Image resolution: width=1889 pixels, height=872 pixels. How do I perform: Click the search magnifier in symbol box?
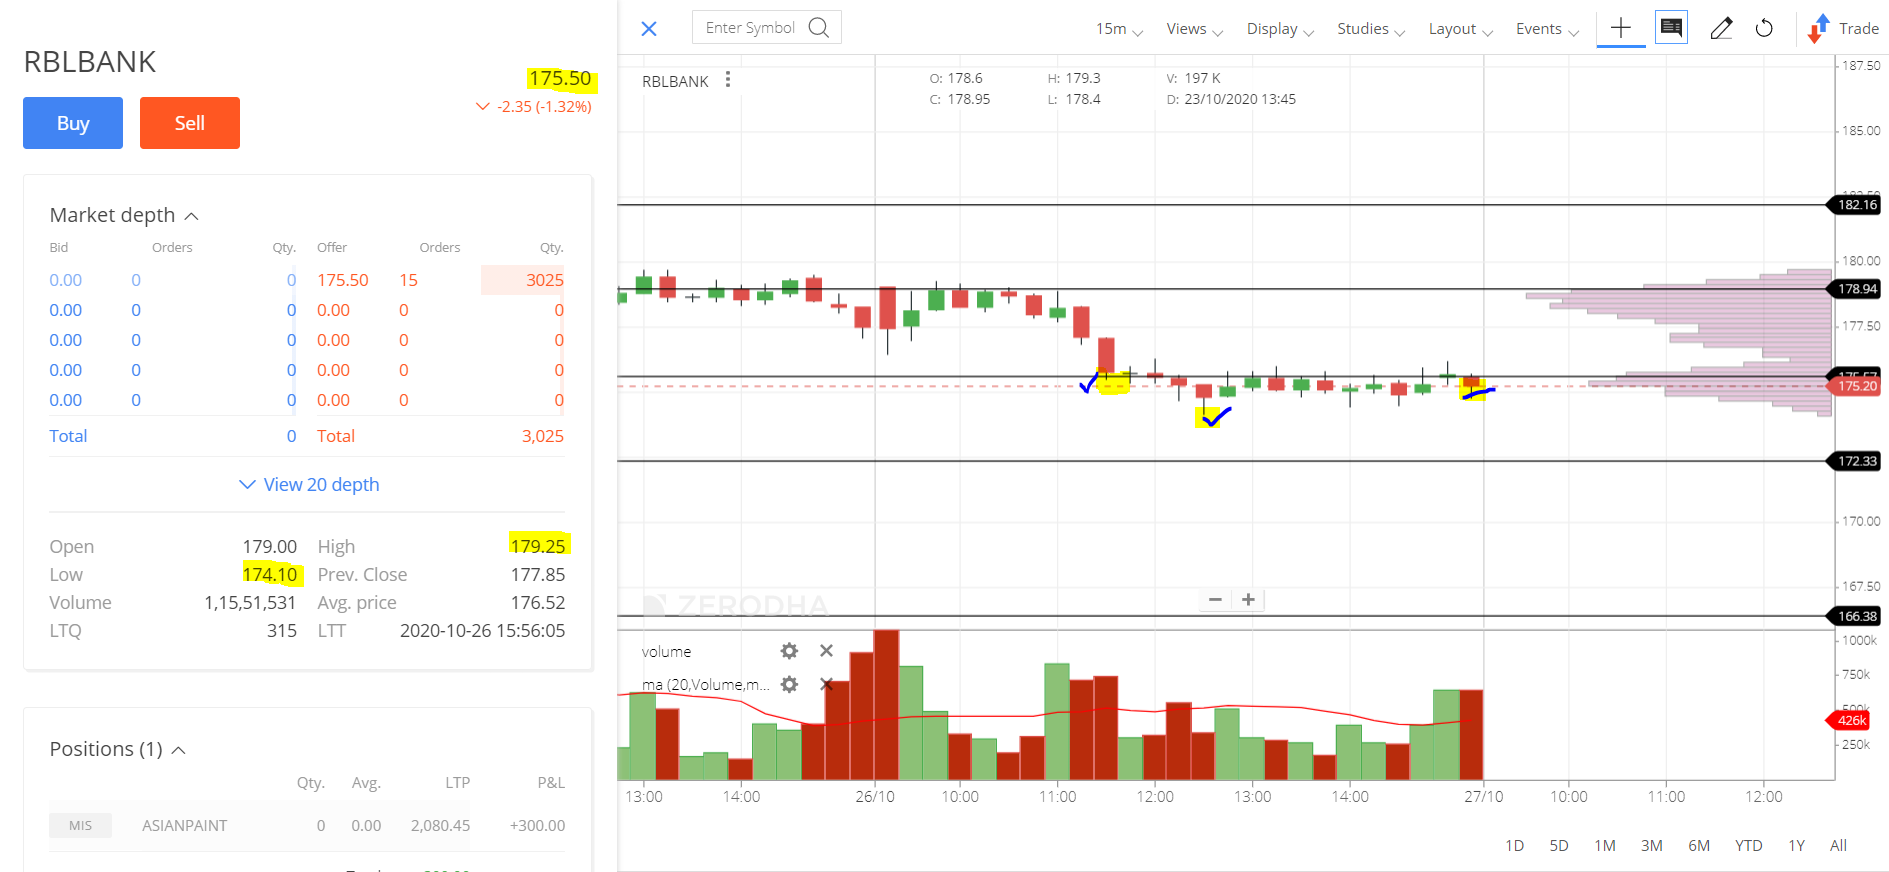(819, 27)
